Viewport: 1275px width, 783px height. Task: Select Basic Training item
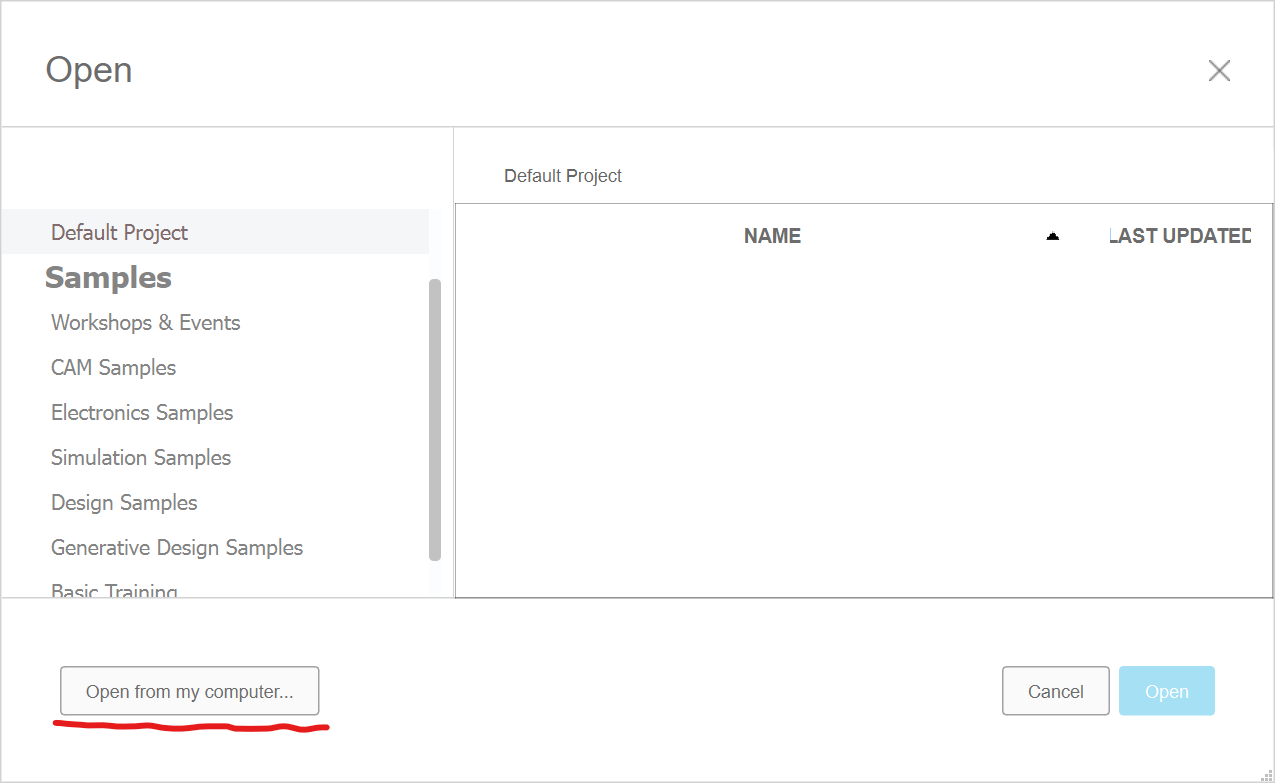coord(114,590)
